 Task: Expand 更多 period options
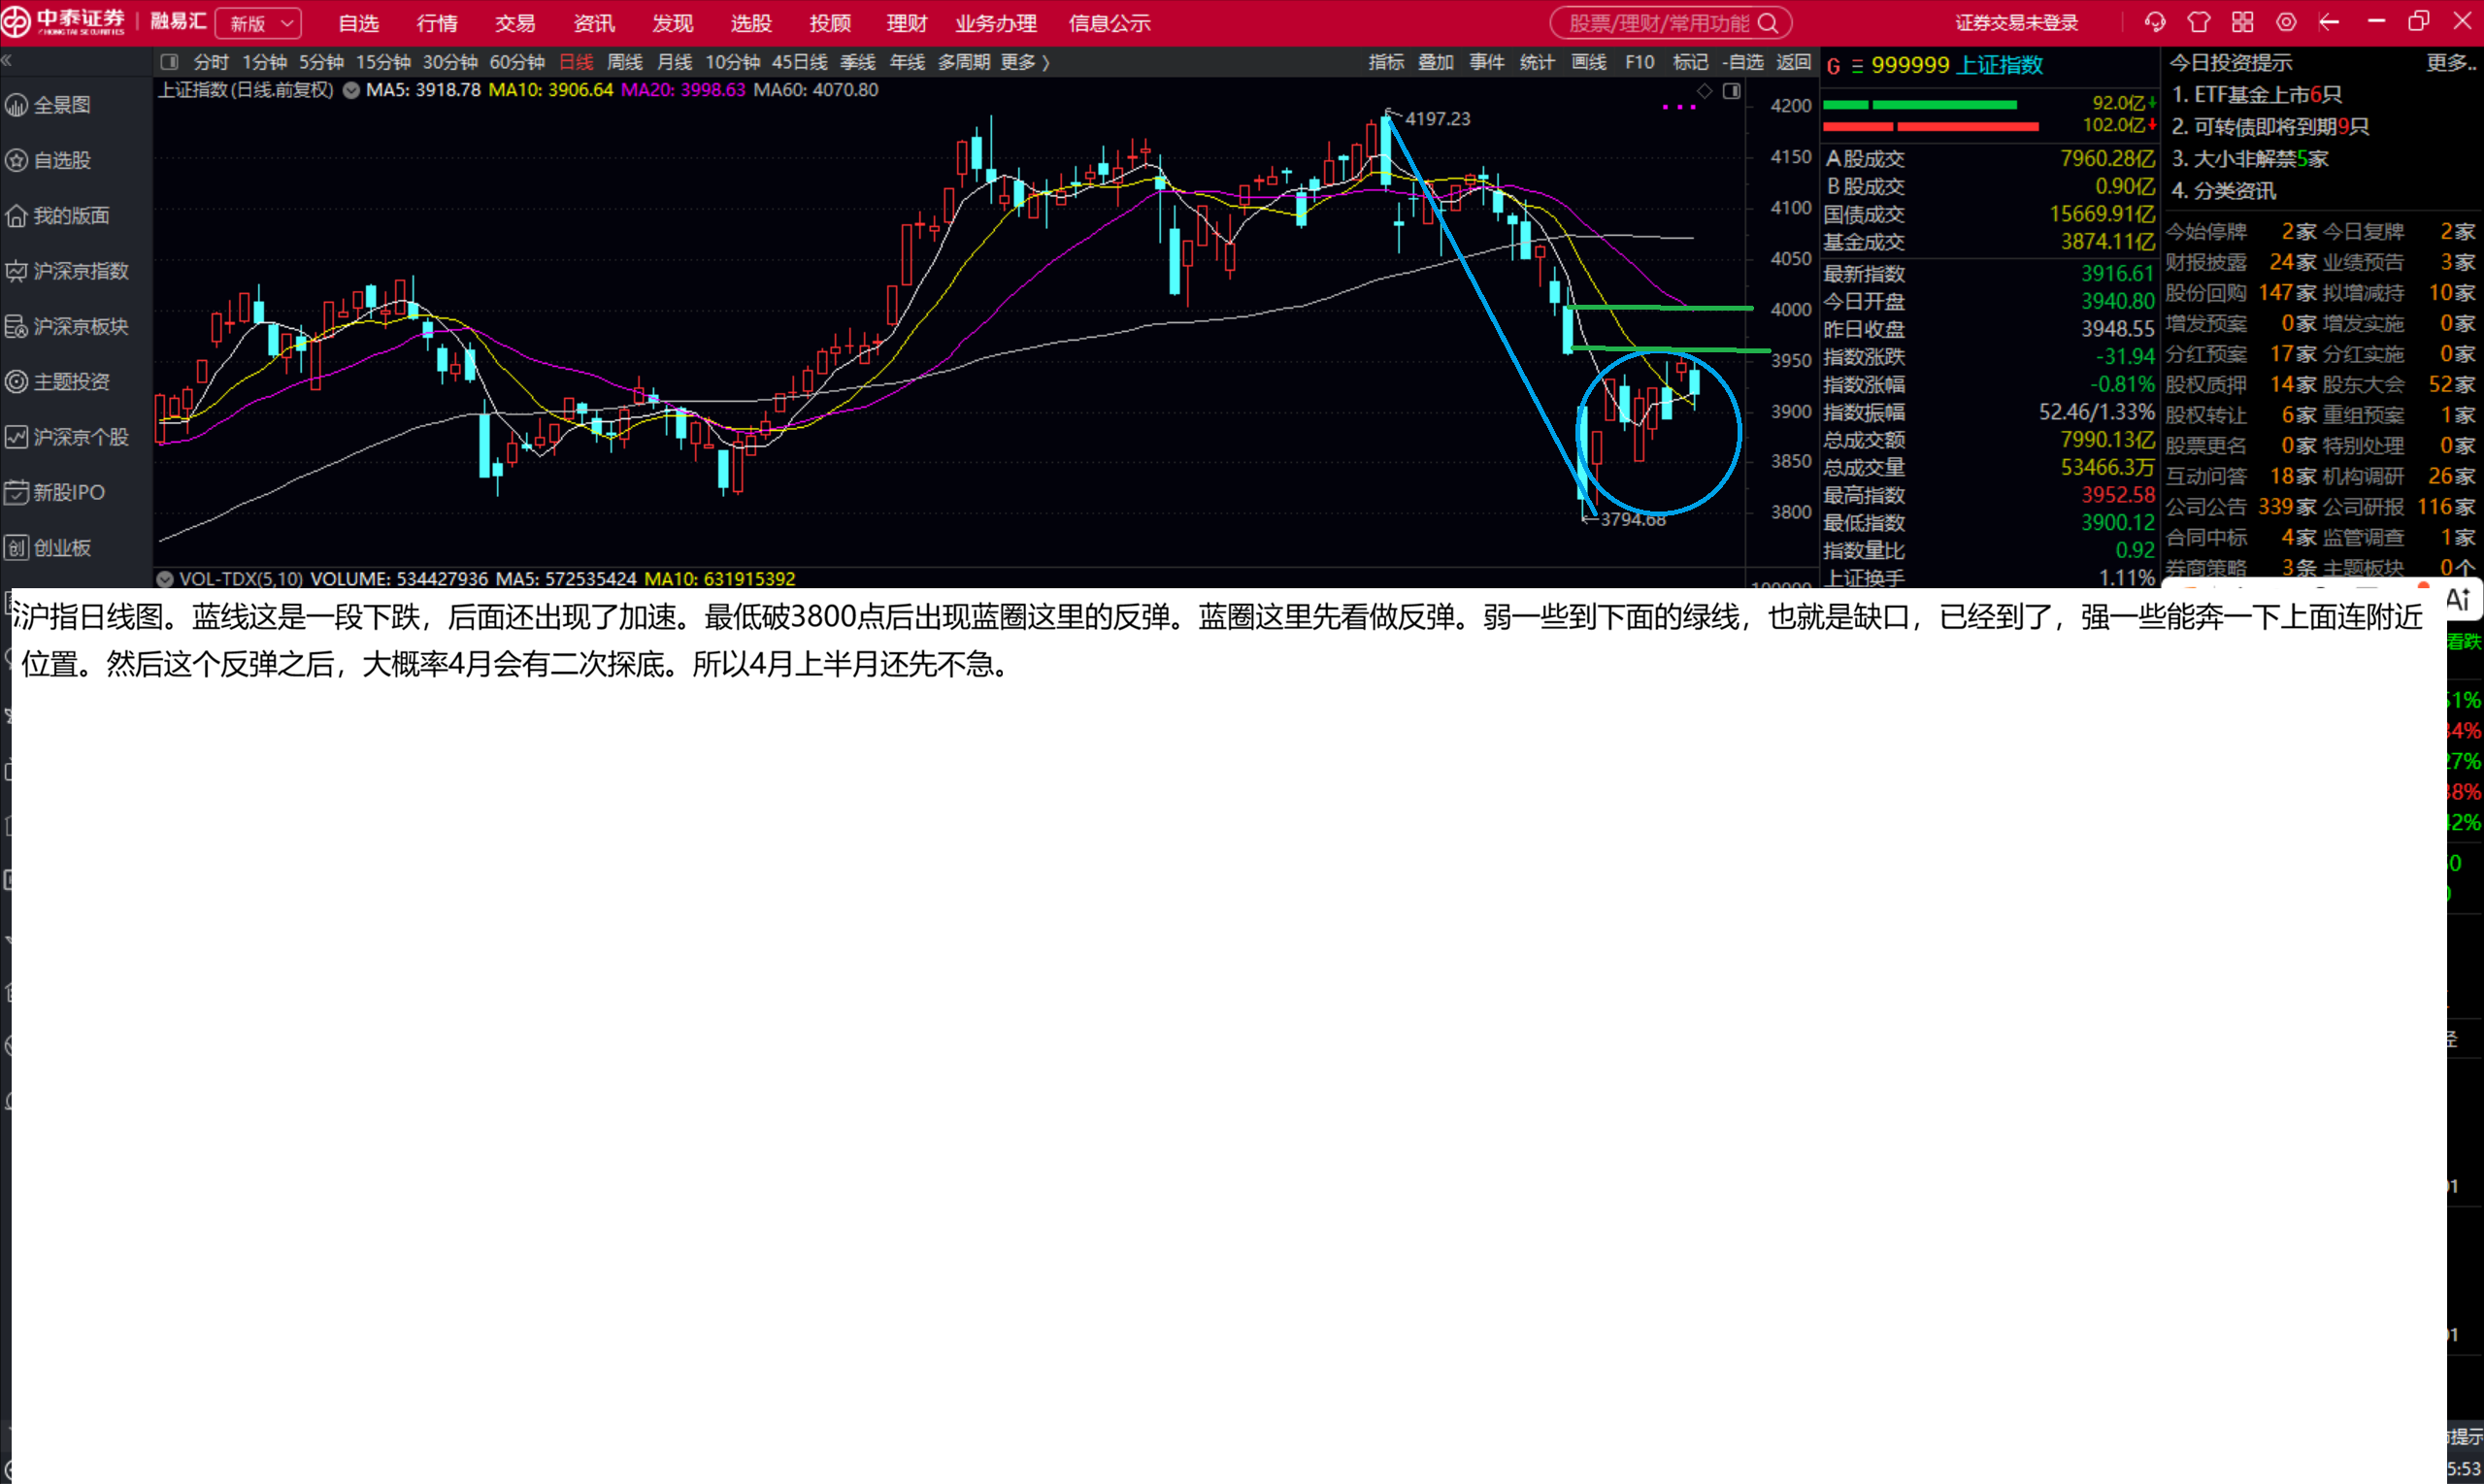1025,62
